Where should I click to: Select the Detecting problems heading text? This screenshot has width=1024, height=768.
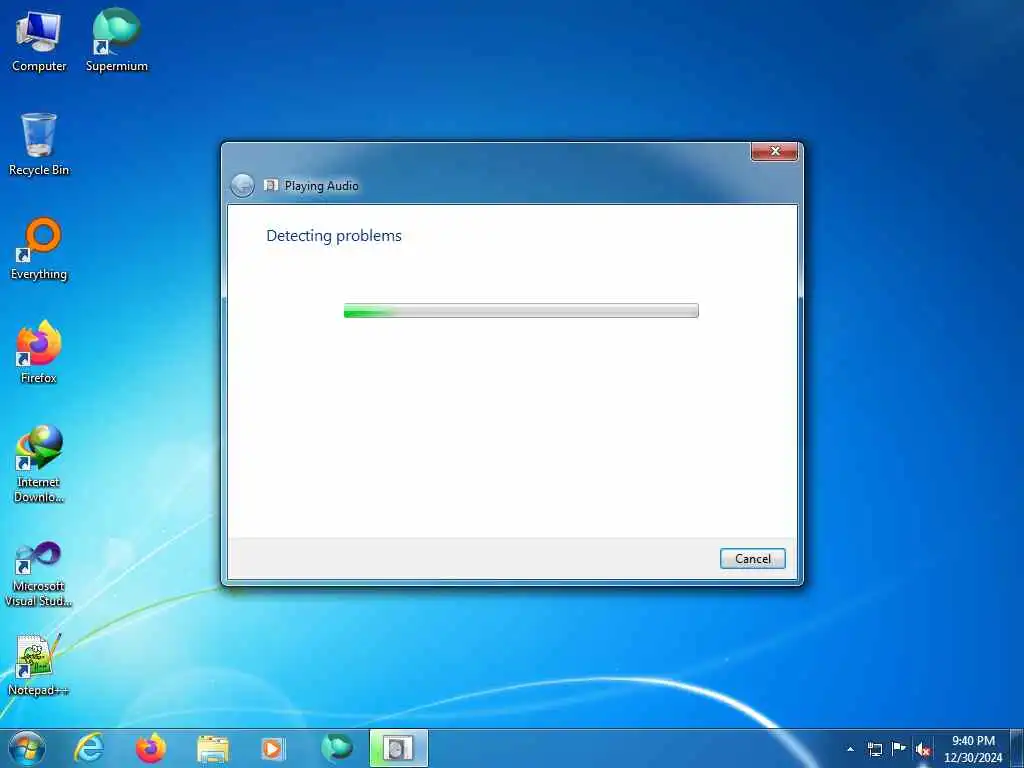[334, 236]
